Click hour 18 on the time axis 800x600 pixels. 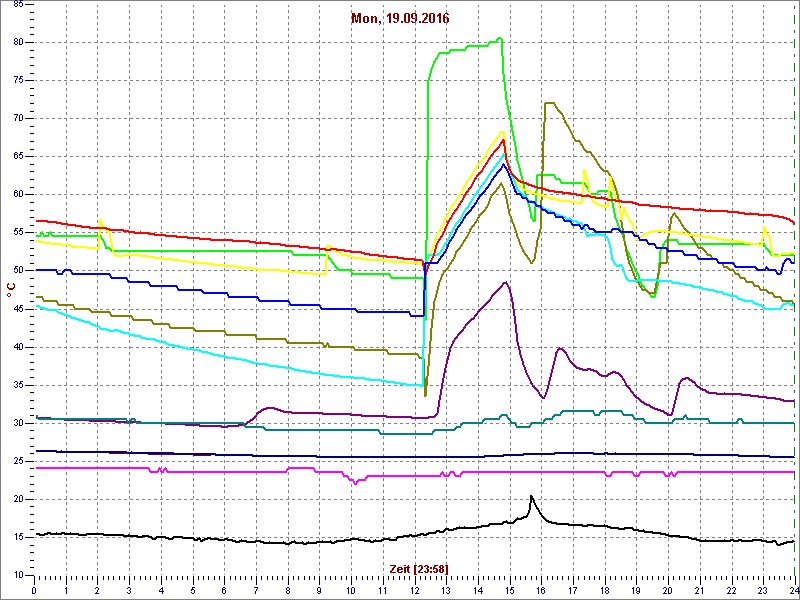pos(605,590)
